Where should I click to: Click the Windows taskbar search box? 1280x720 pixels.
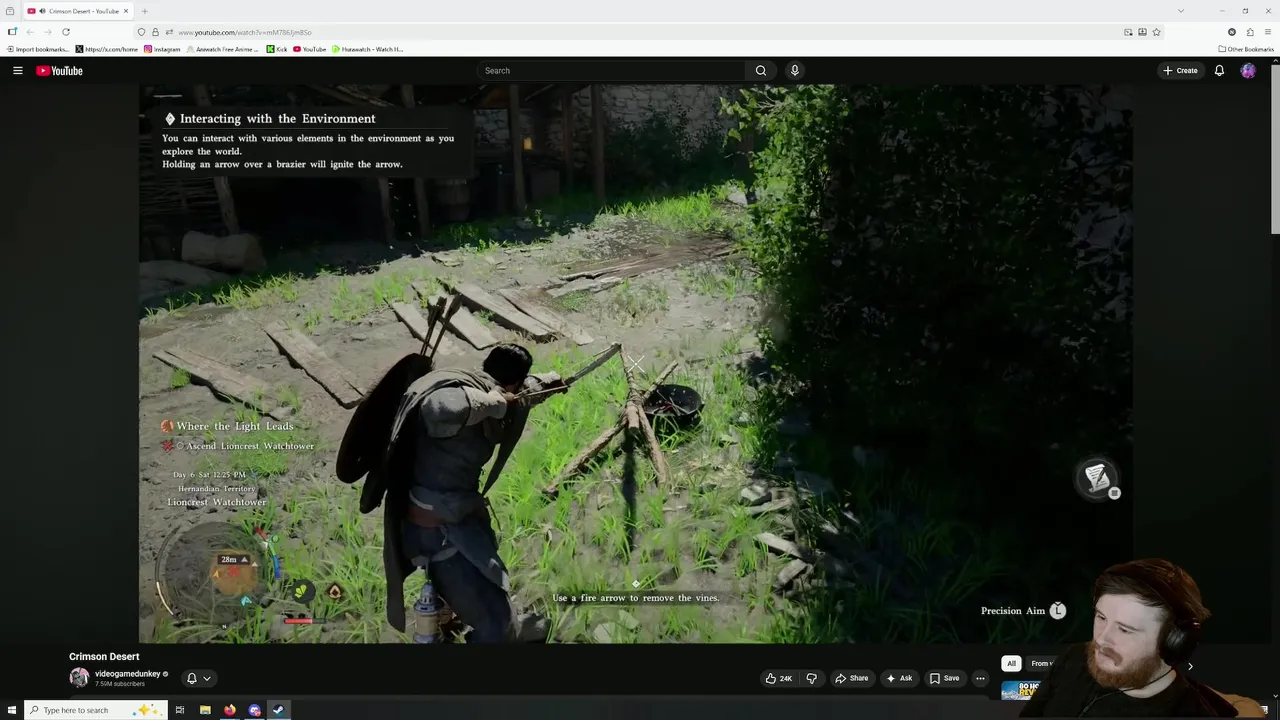point(94,710)
